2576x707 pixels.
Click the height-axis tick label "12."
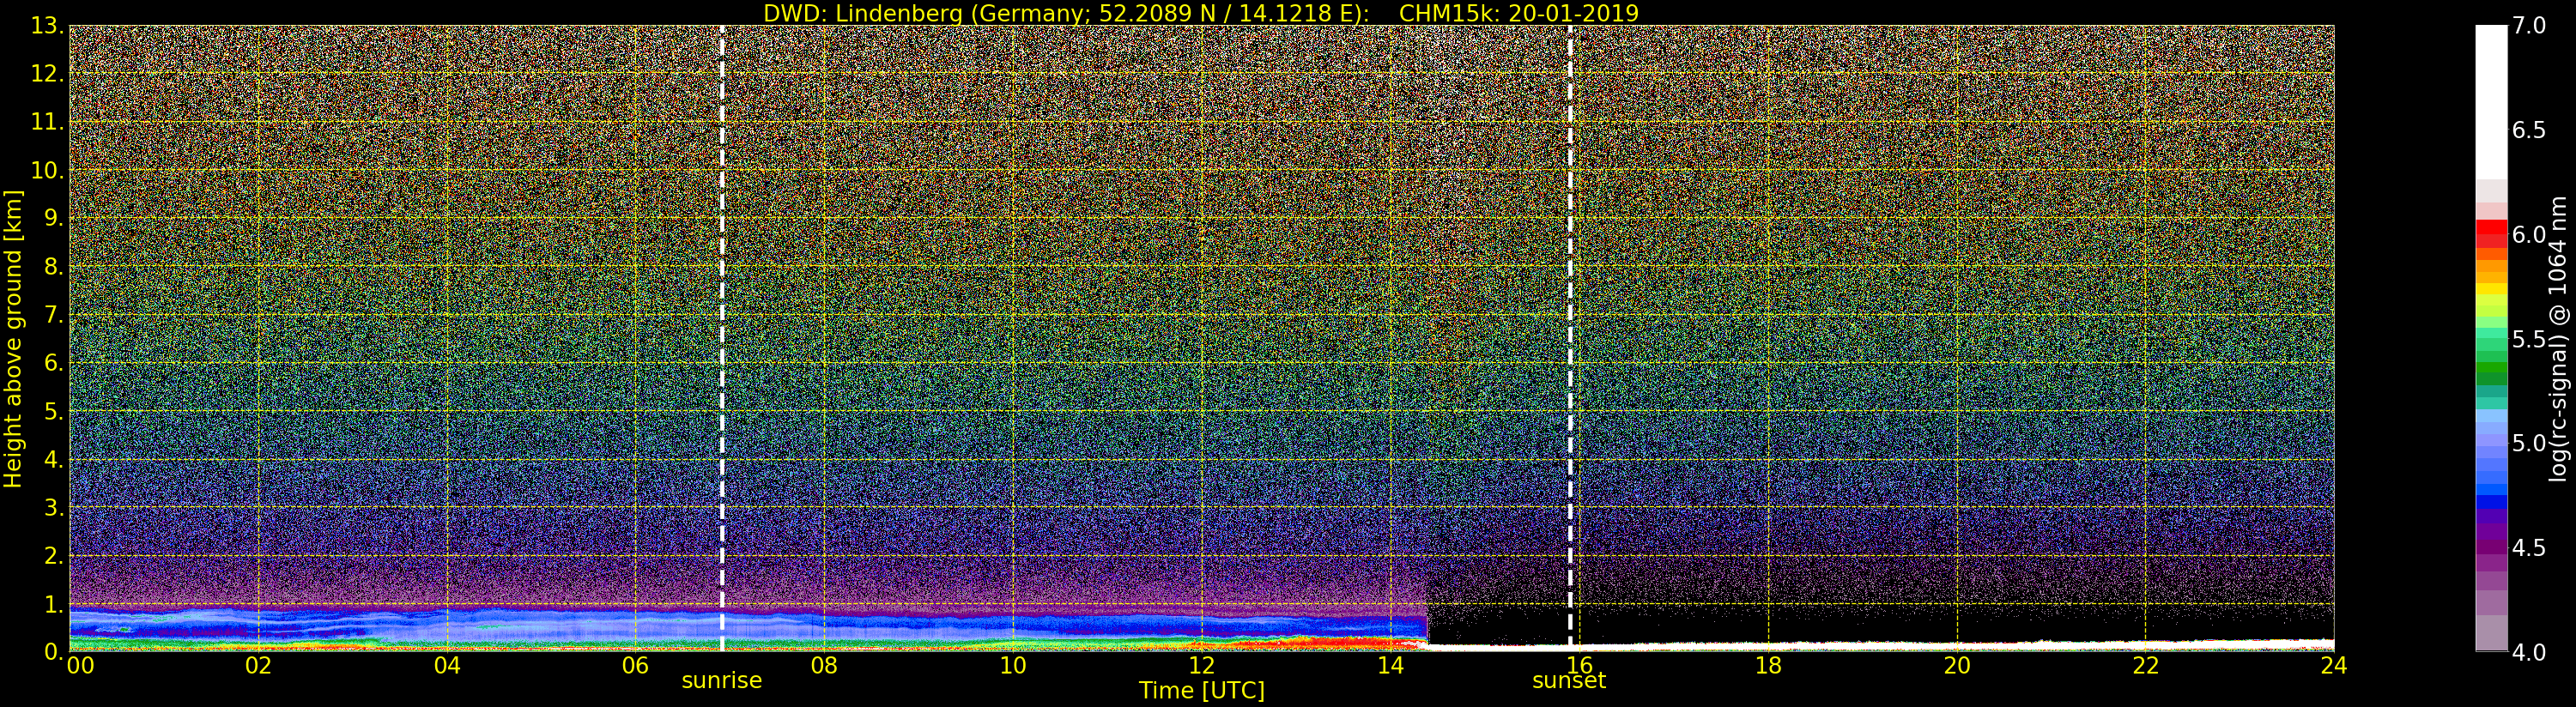pyautogui.click(x=47, y=75)
